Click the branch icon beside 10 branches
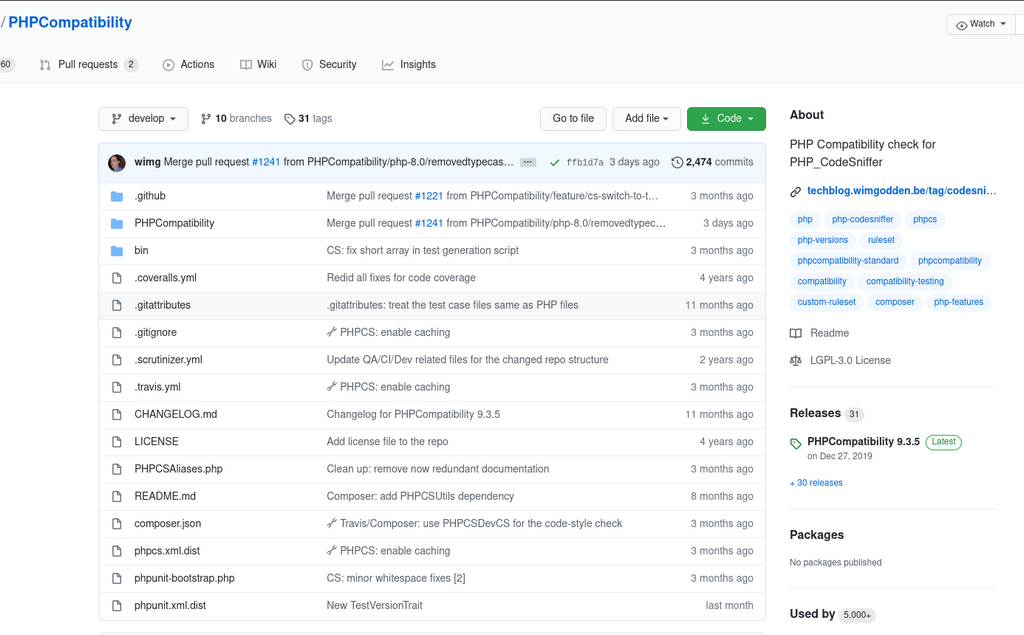The height and width of the screenshot is (635, 1024). (206, 119)
